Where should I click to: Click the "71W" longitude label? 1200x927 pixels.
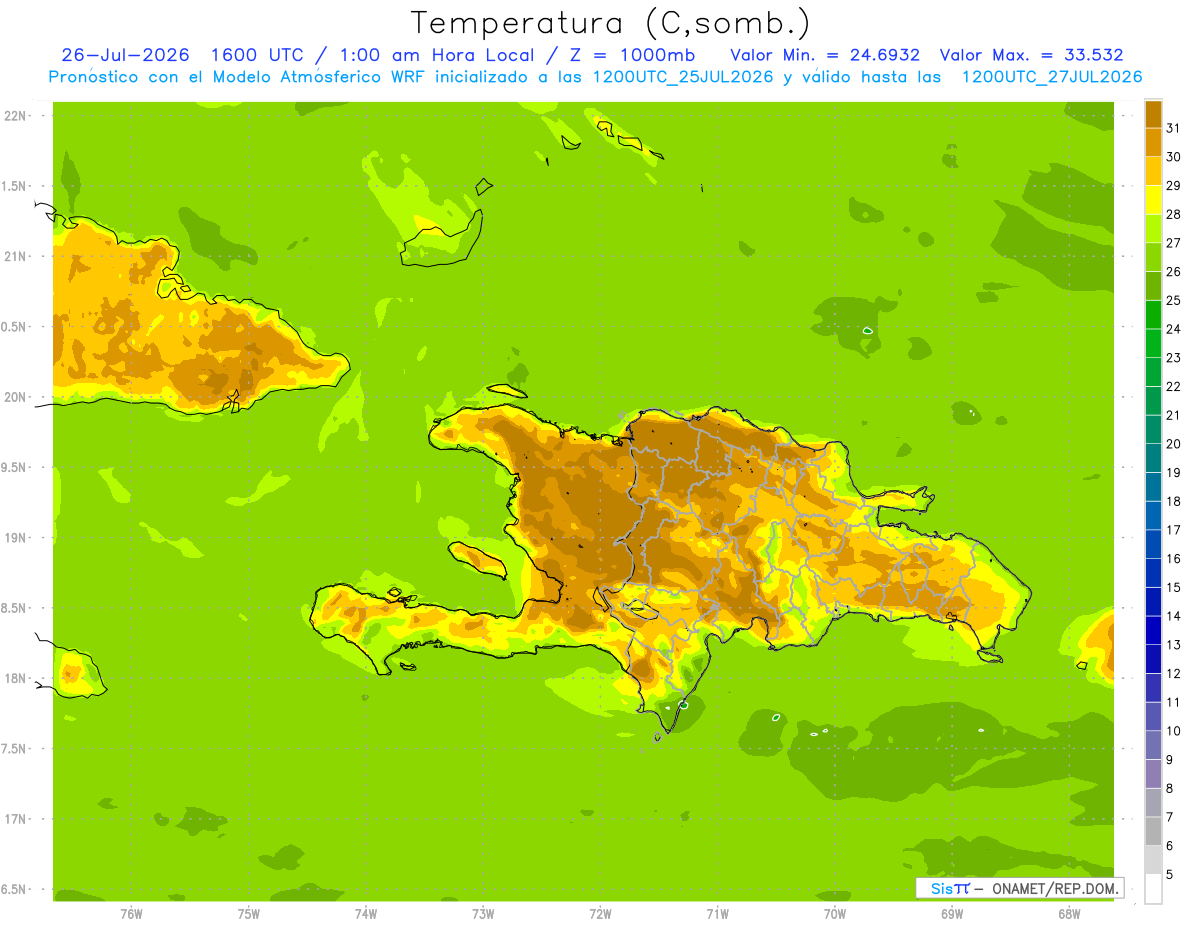717,914
